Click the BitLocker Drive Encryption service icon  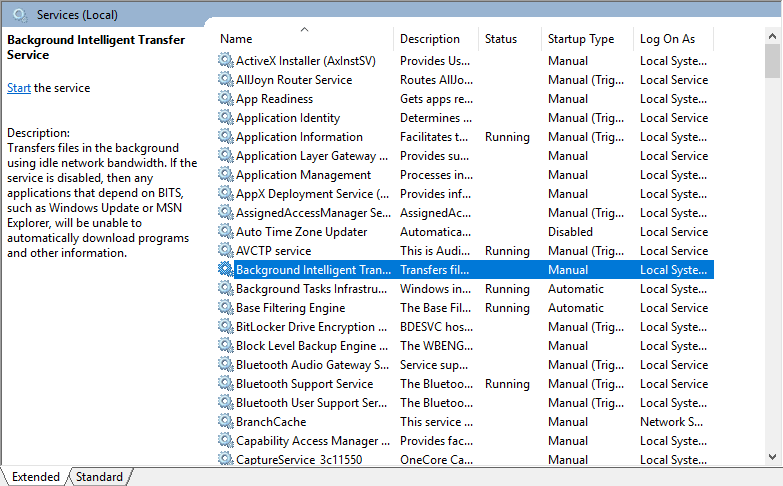pos(226,326)
